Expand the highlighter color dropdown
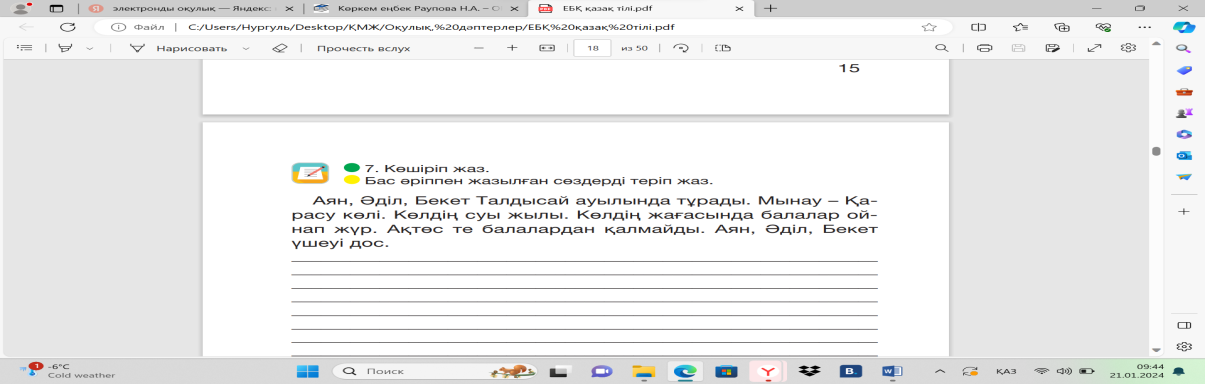This screenshot has height=384, width=1205. (x=90, y=48)
